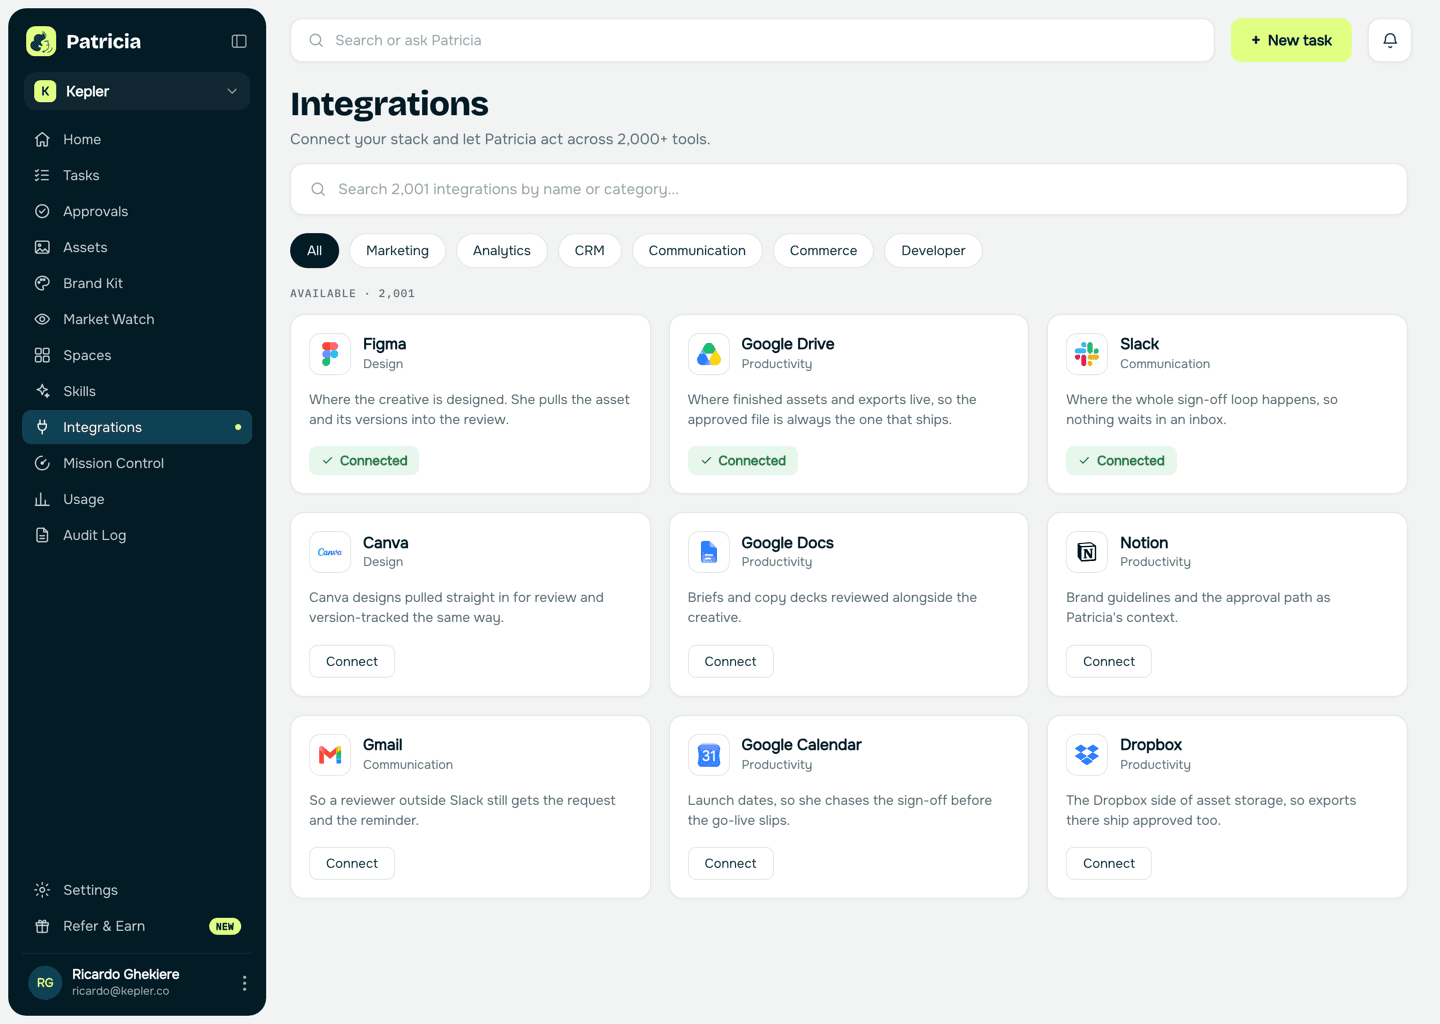Click the Slack logo icon
The image size is (1440, 1024).
coord(1087,354)
